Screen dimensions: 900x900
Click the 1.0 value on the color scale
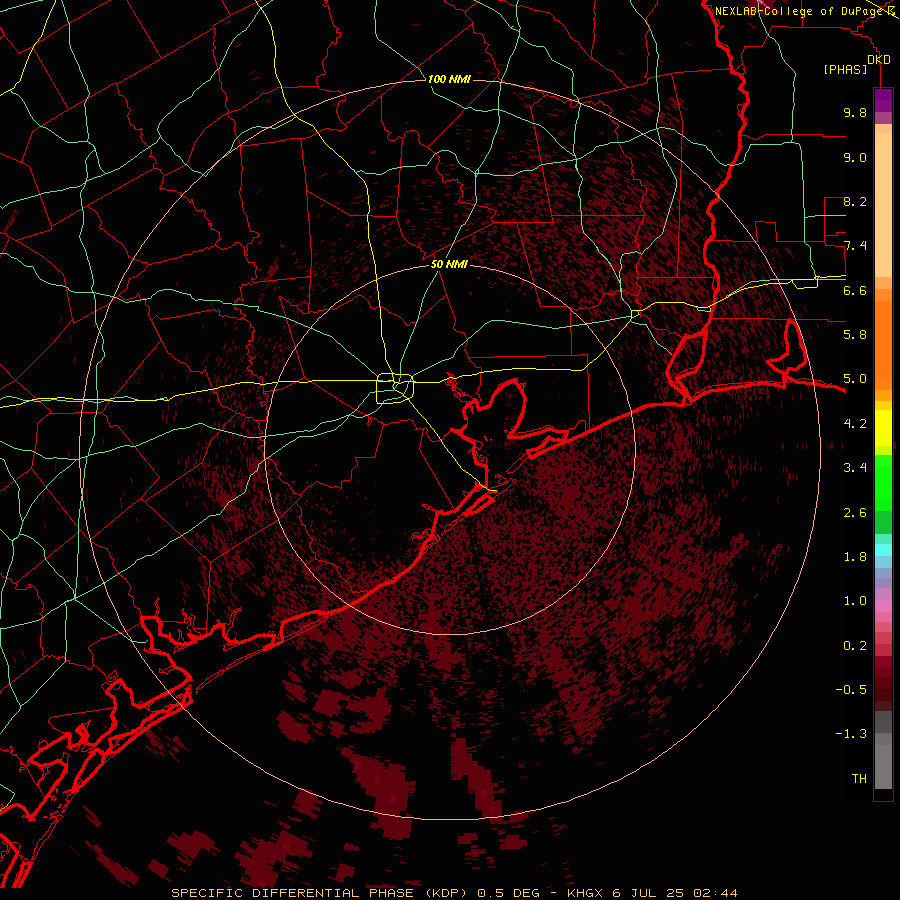point(855,601)
